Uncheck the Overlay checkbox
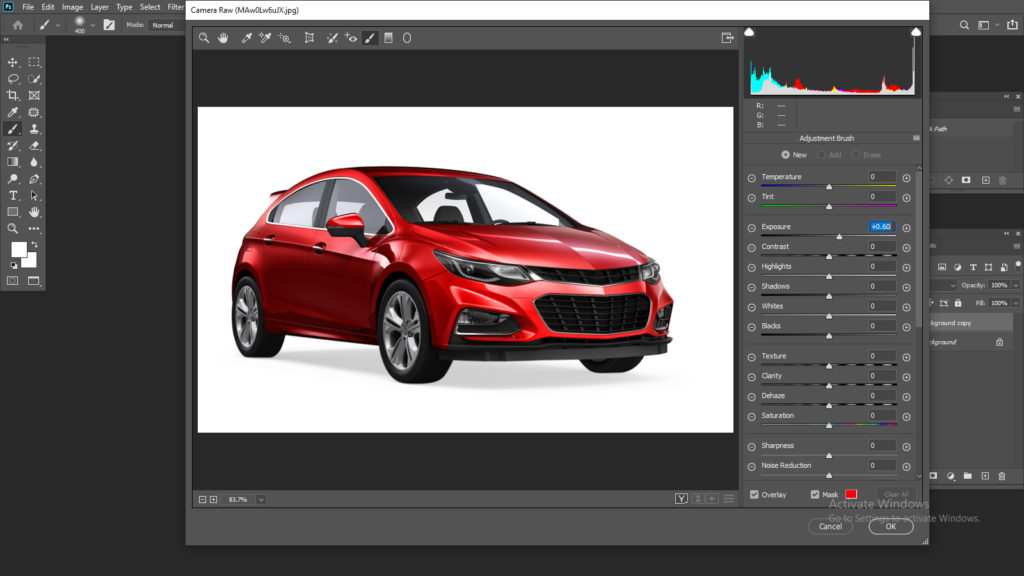The image size is (1024, 576). [754, 494]
